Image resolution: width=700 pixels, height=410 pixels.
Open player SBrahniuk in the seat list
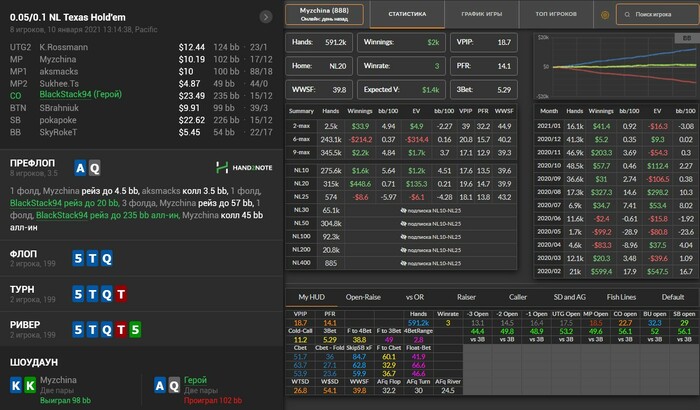click(x=59, y=108)
